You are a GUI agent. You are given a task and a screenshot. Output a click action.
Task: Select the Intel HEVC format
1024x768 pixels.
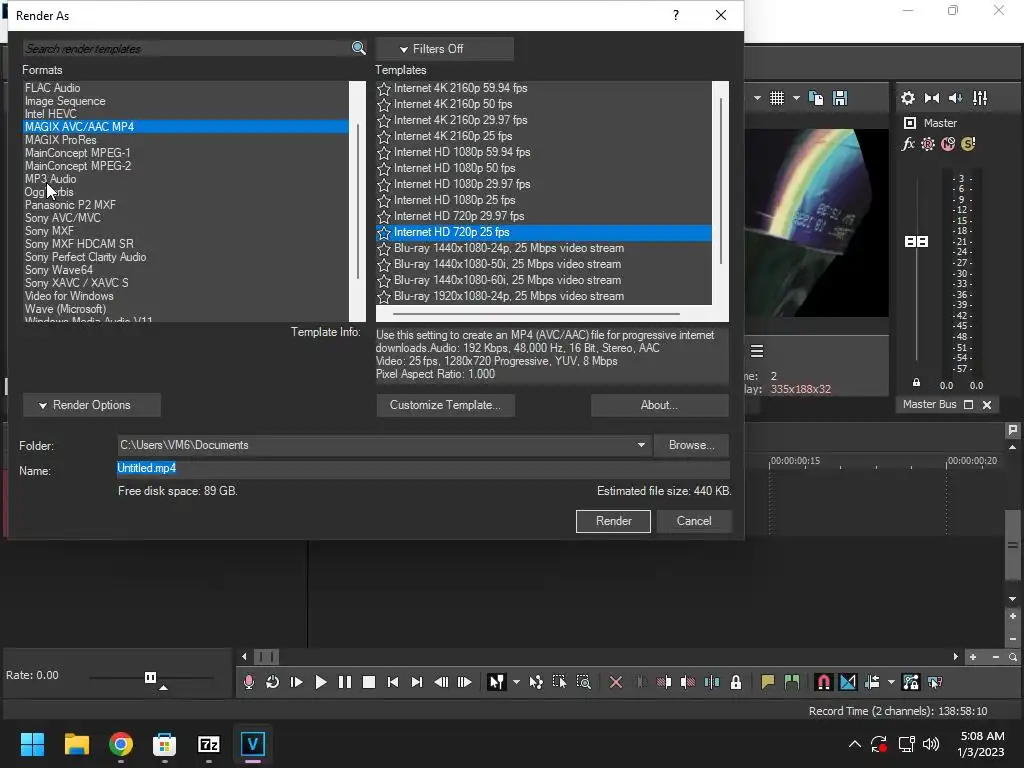coord(50,114)
